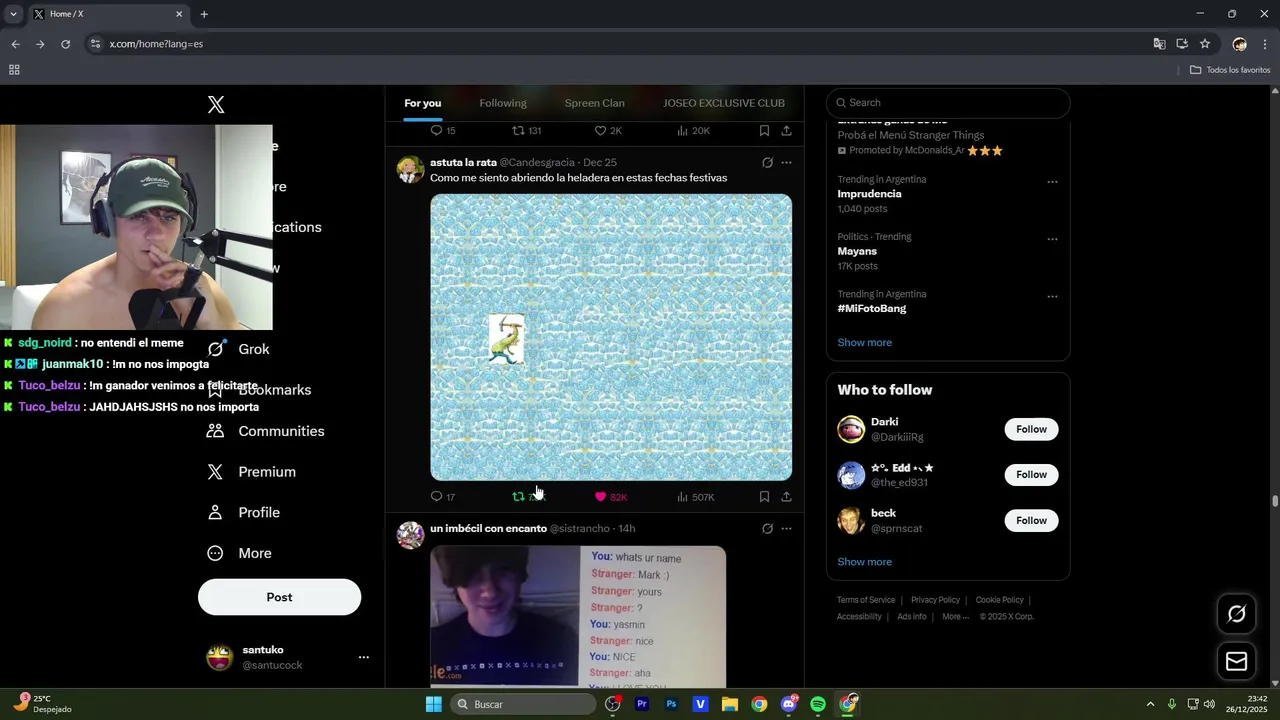Bookmark the top post with 2K likes

(764, 131)
